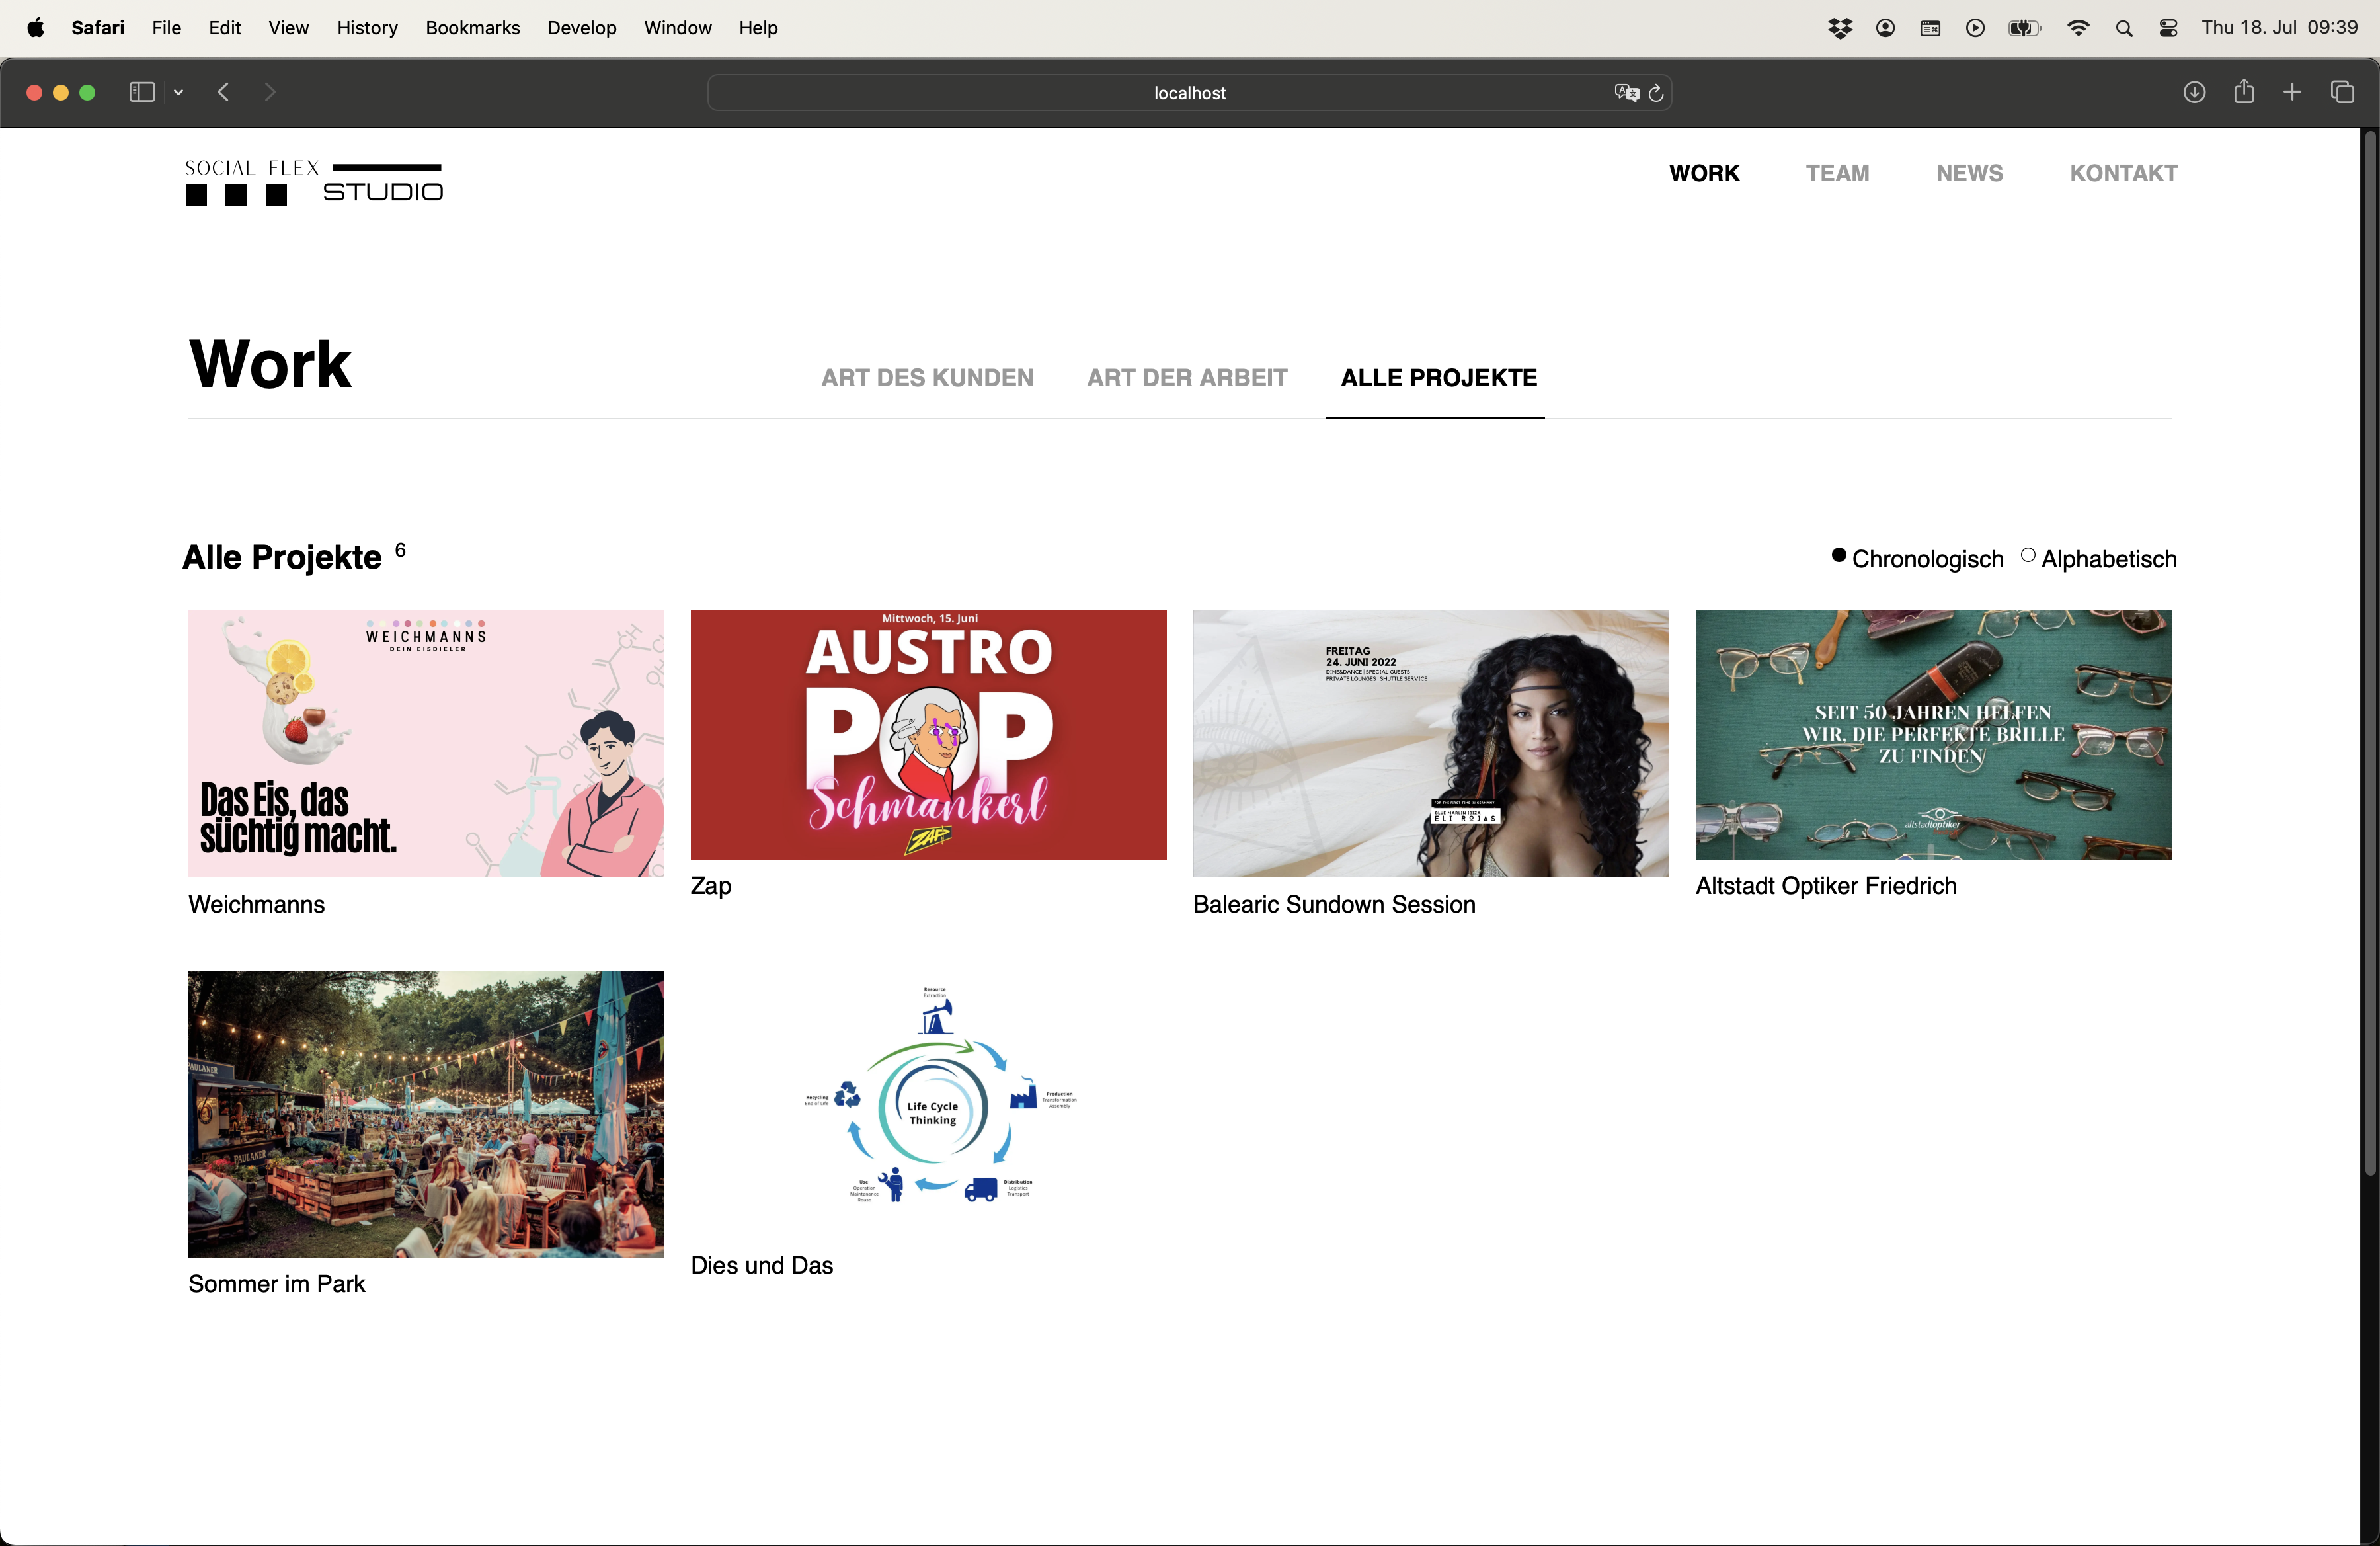The width and height of the screenshot is (2380, 1546).
Task: Open the Safari menu
Action: [97, 28]
